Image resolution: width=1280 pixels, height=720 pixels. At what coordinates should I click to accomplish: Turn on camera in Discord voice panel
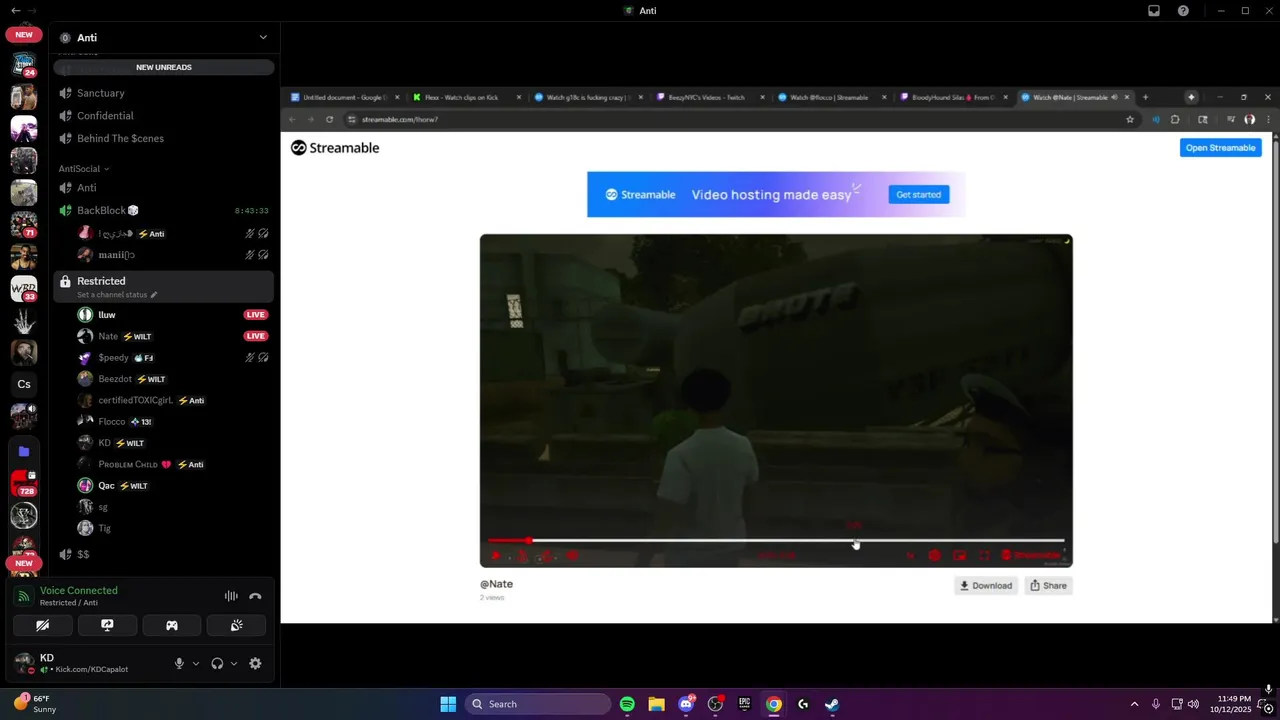pos(42,625)
